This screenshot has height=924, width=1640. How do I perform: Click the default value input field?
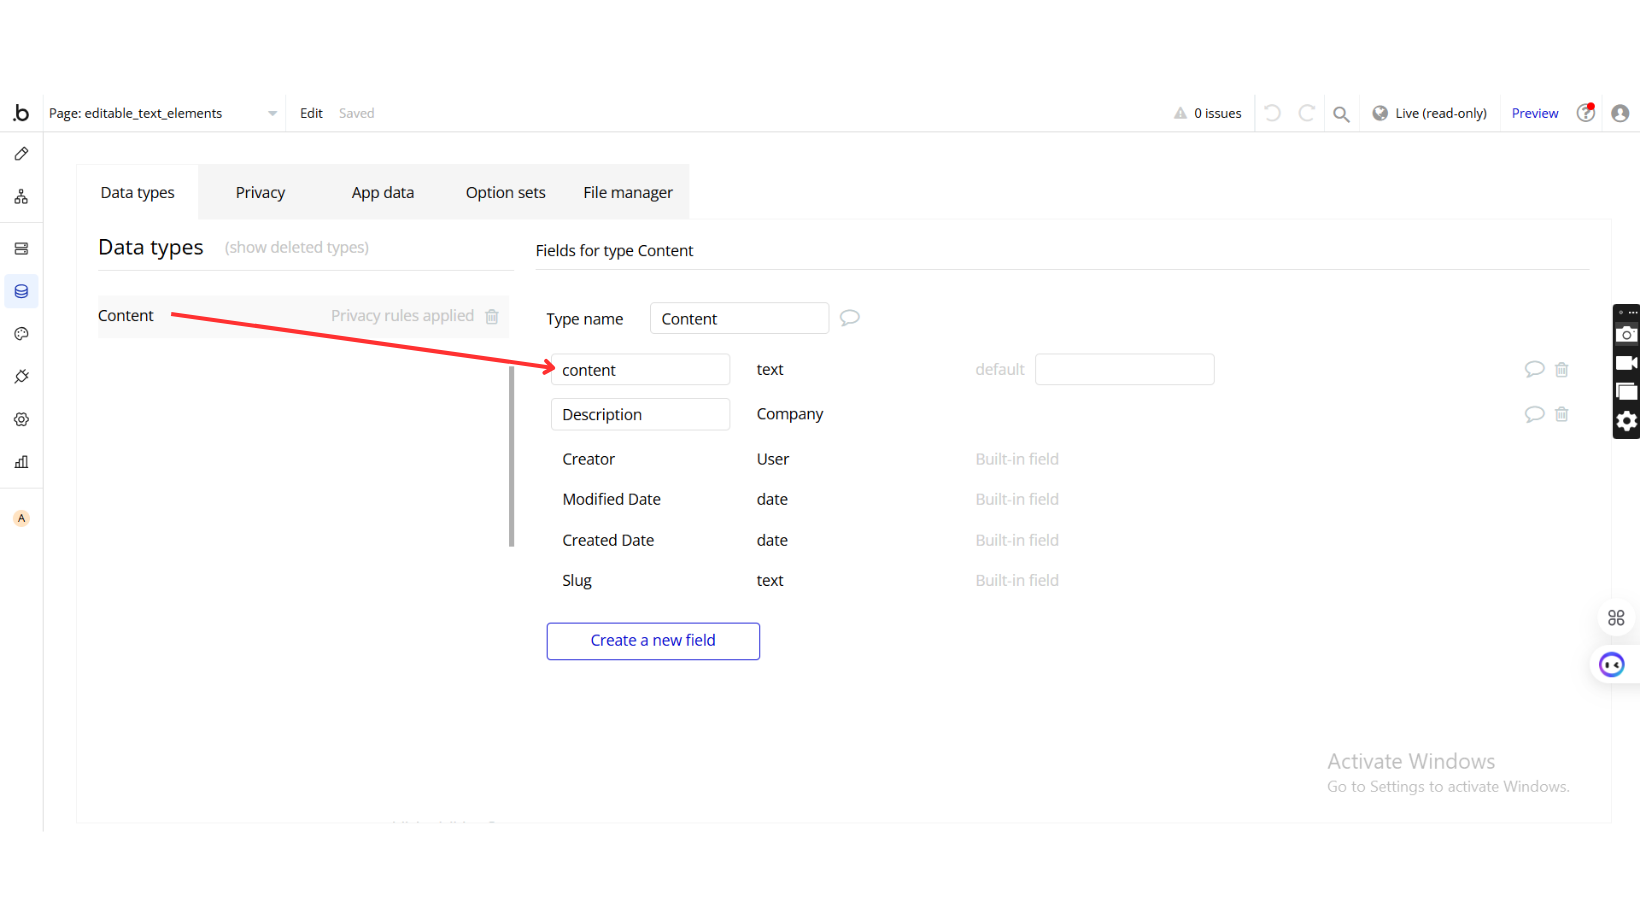point(1124,369)
